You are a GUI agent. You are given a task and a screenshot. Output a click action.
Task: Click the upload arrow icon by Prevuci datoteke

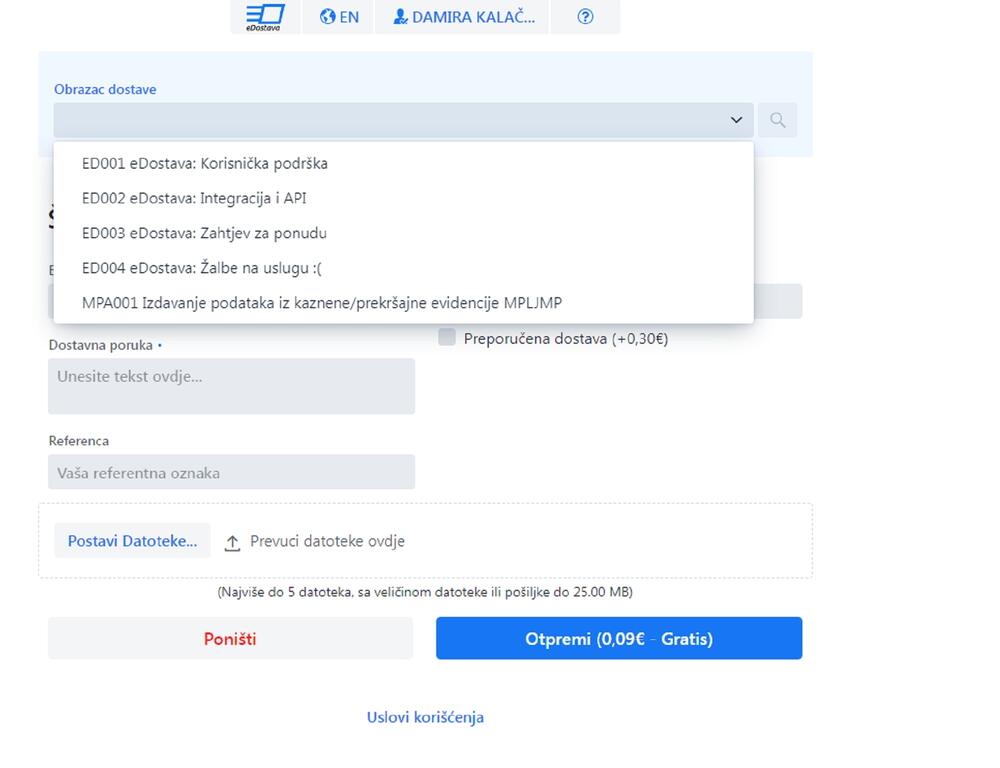click(232, 542)
